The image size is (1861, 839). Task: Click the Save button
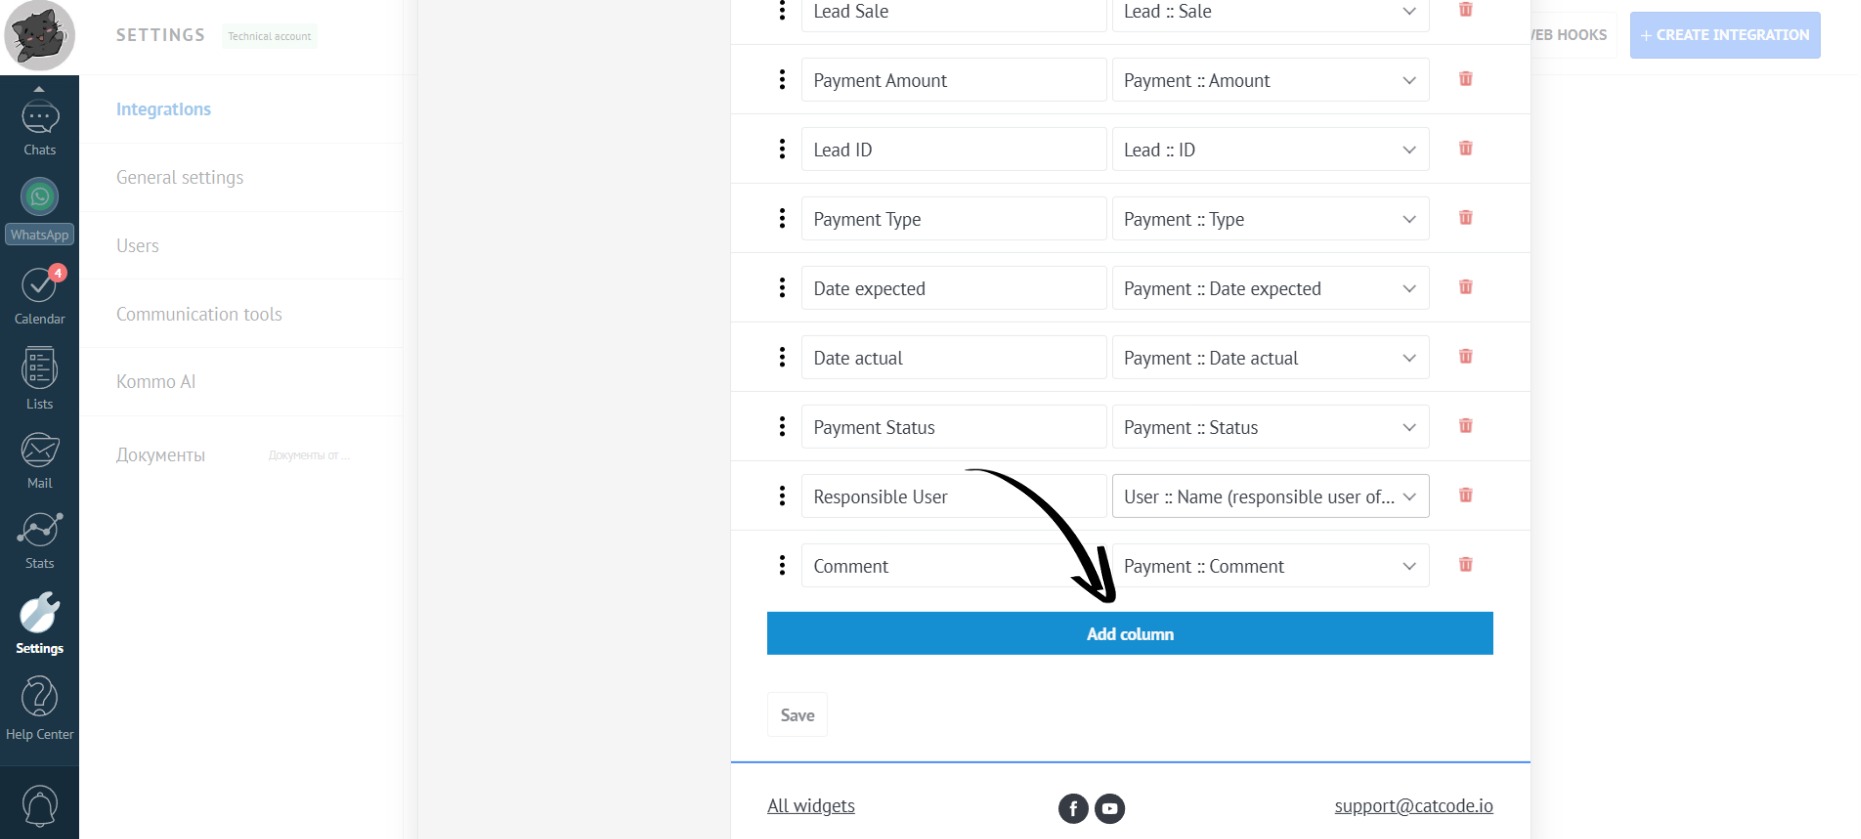pyautogui.click(x=797, y=715)
